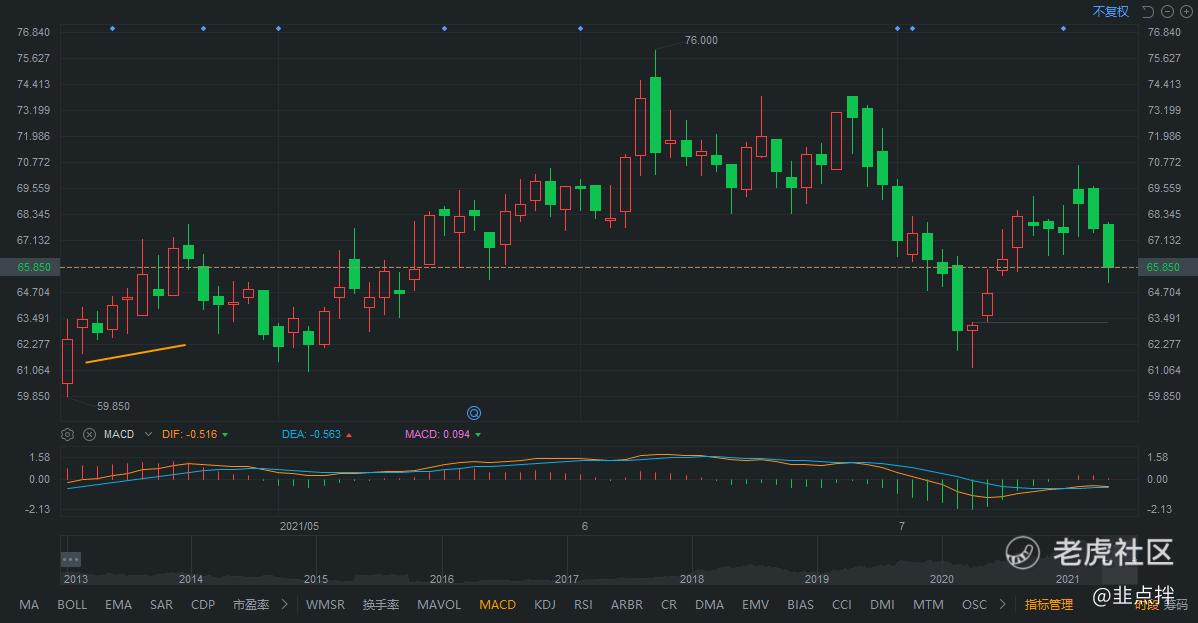The image size is (1198, 623).
Task: Switch sub-chart to MAVOL
Action: tap(439, 605)
